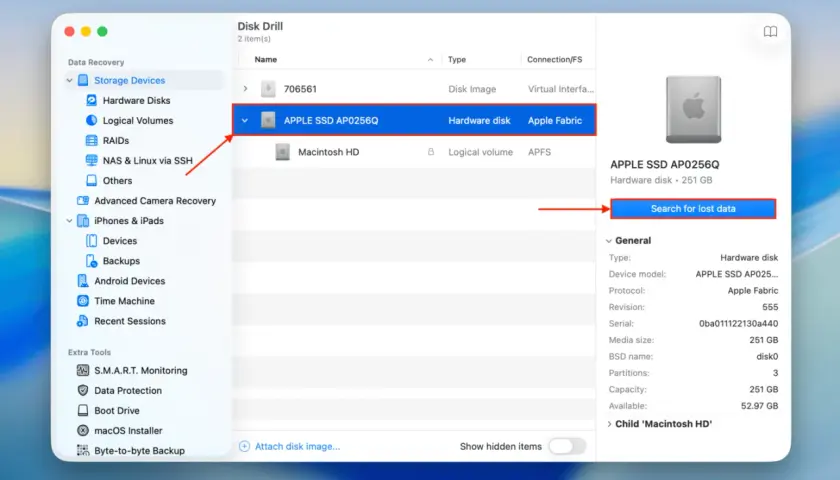Viewport: 840px width, 480px height.
Task: Collapse the General details section
Action: pyautogui.click(x=609, y=241)
